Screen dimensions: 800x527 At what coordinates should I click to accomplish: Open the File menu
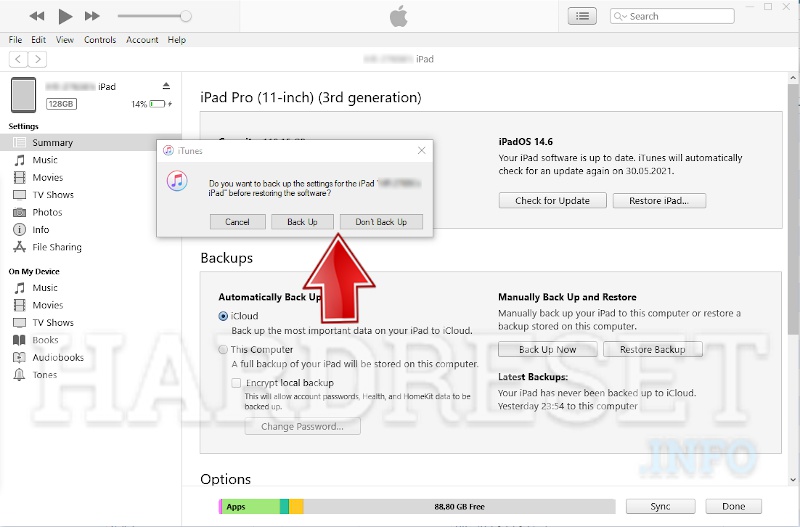pos(15,40)
